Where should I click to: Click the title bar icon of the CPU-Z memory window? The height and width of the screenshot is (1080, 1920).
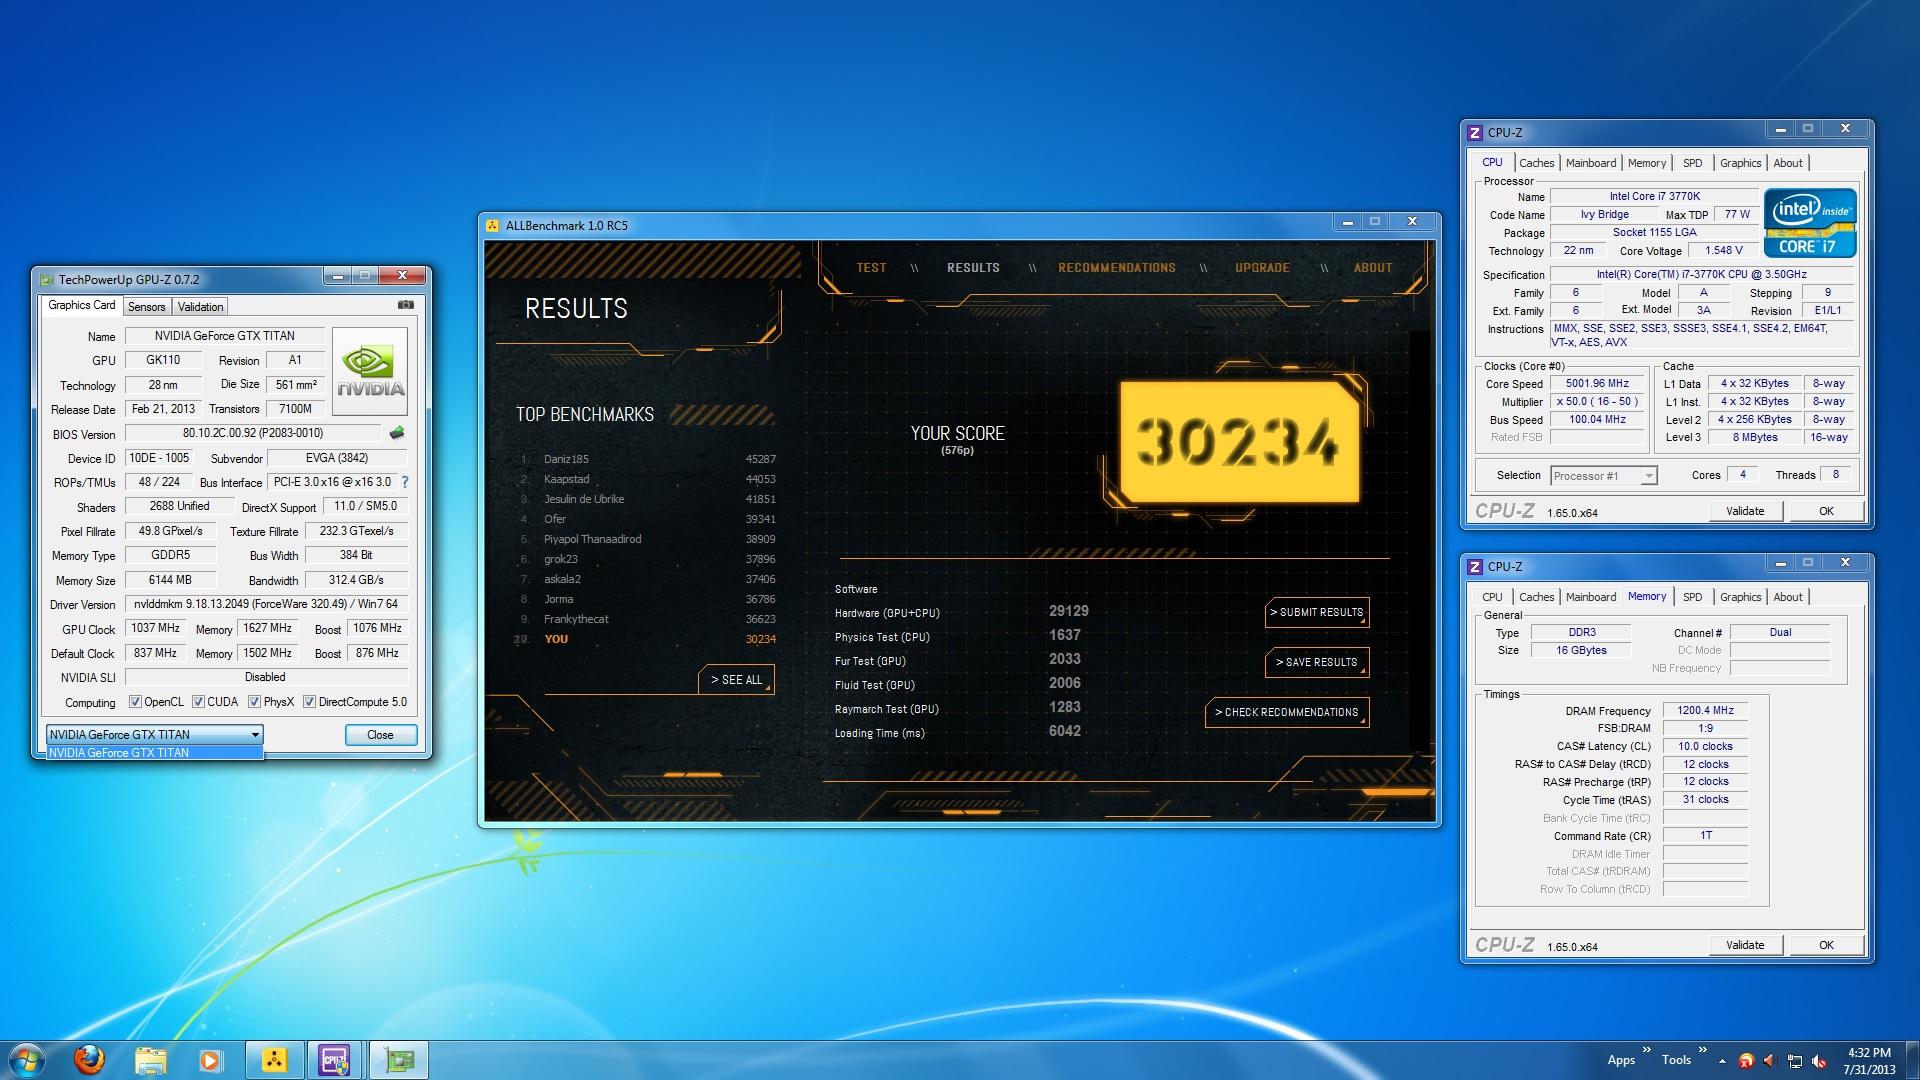coord(1475,566)
